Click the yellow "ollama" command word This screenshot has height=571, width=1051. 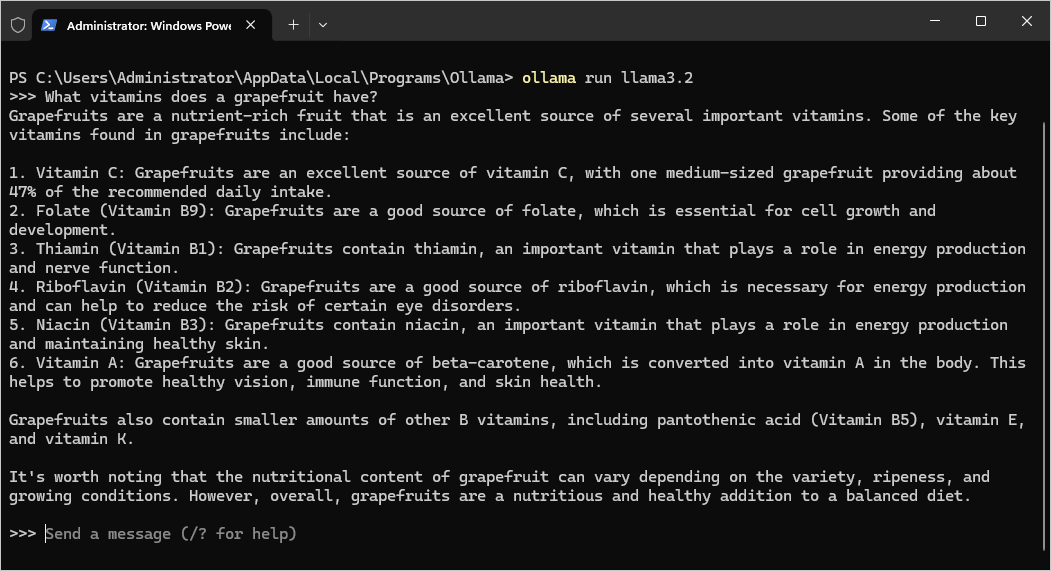click(548, 78)
